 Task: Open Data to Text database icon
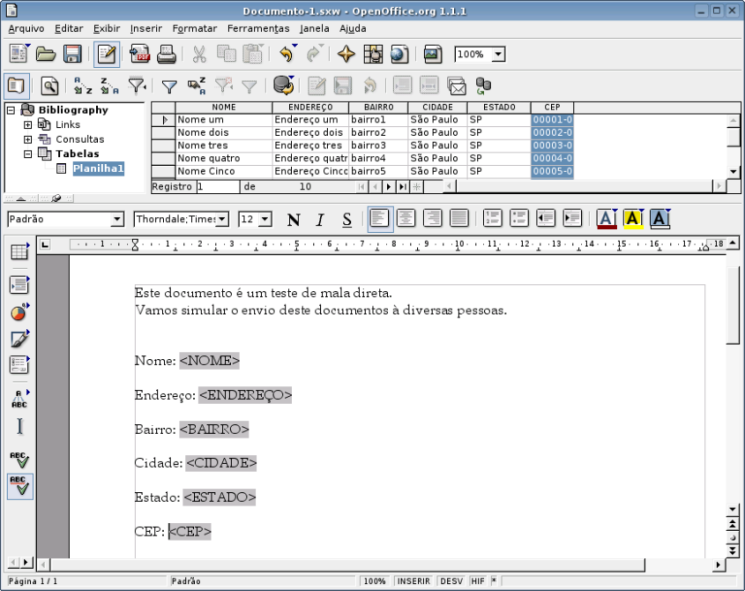284,86
